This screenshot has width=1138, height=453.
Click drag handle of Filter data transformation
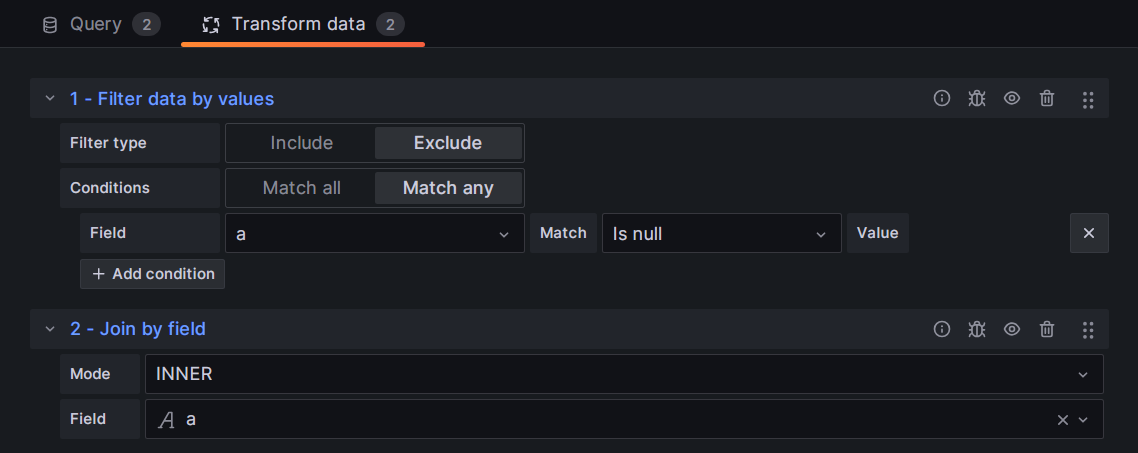point(1088,99)
